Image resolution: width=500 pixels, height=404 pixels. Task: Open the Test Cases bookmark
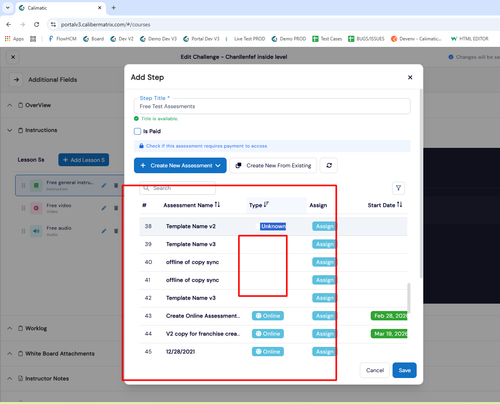point(327,39)
